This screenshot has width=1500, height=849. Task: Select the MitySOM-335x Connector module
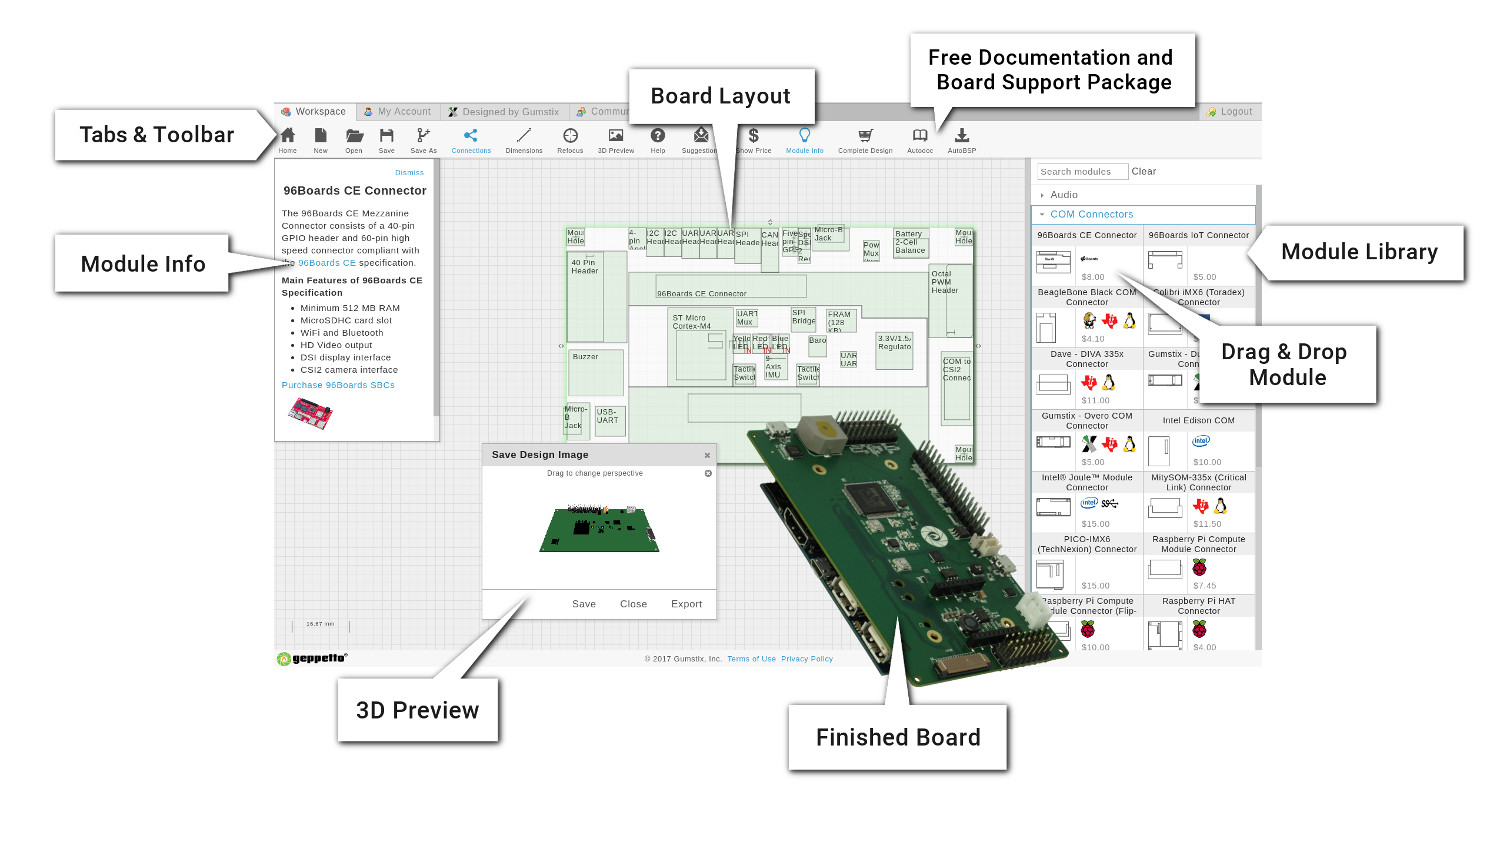[1199, 501]
